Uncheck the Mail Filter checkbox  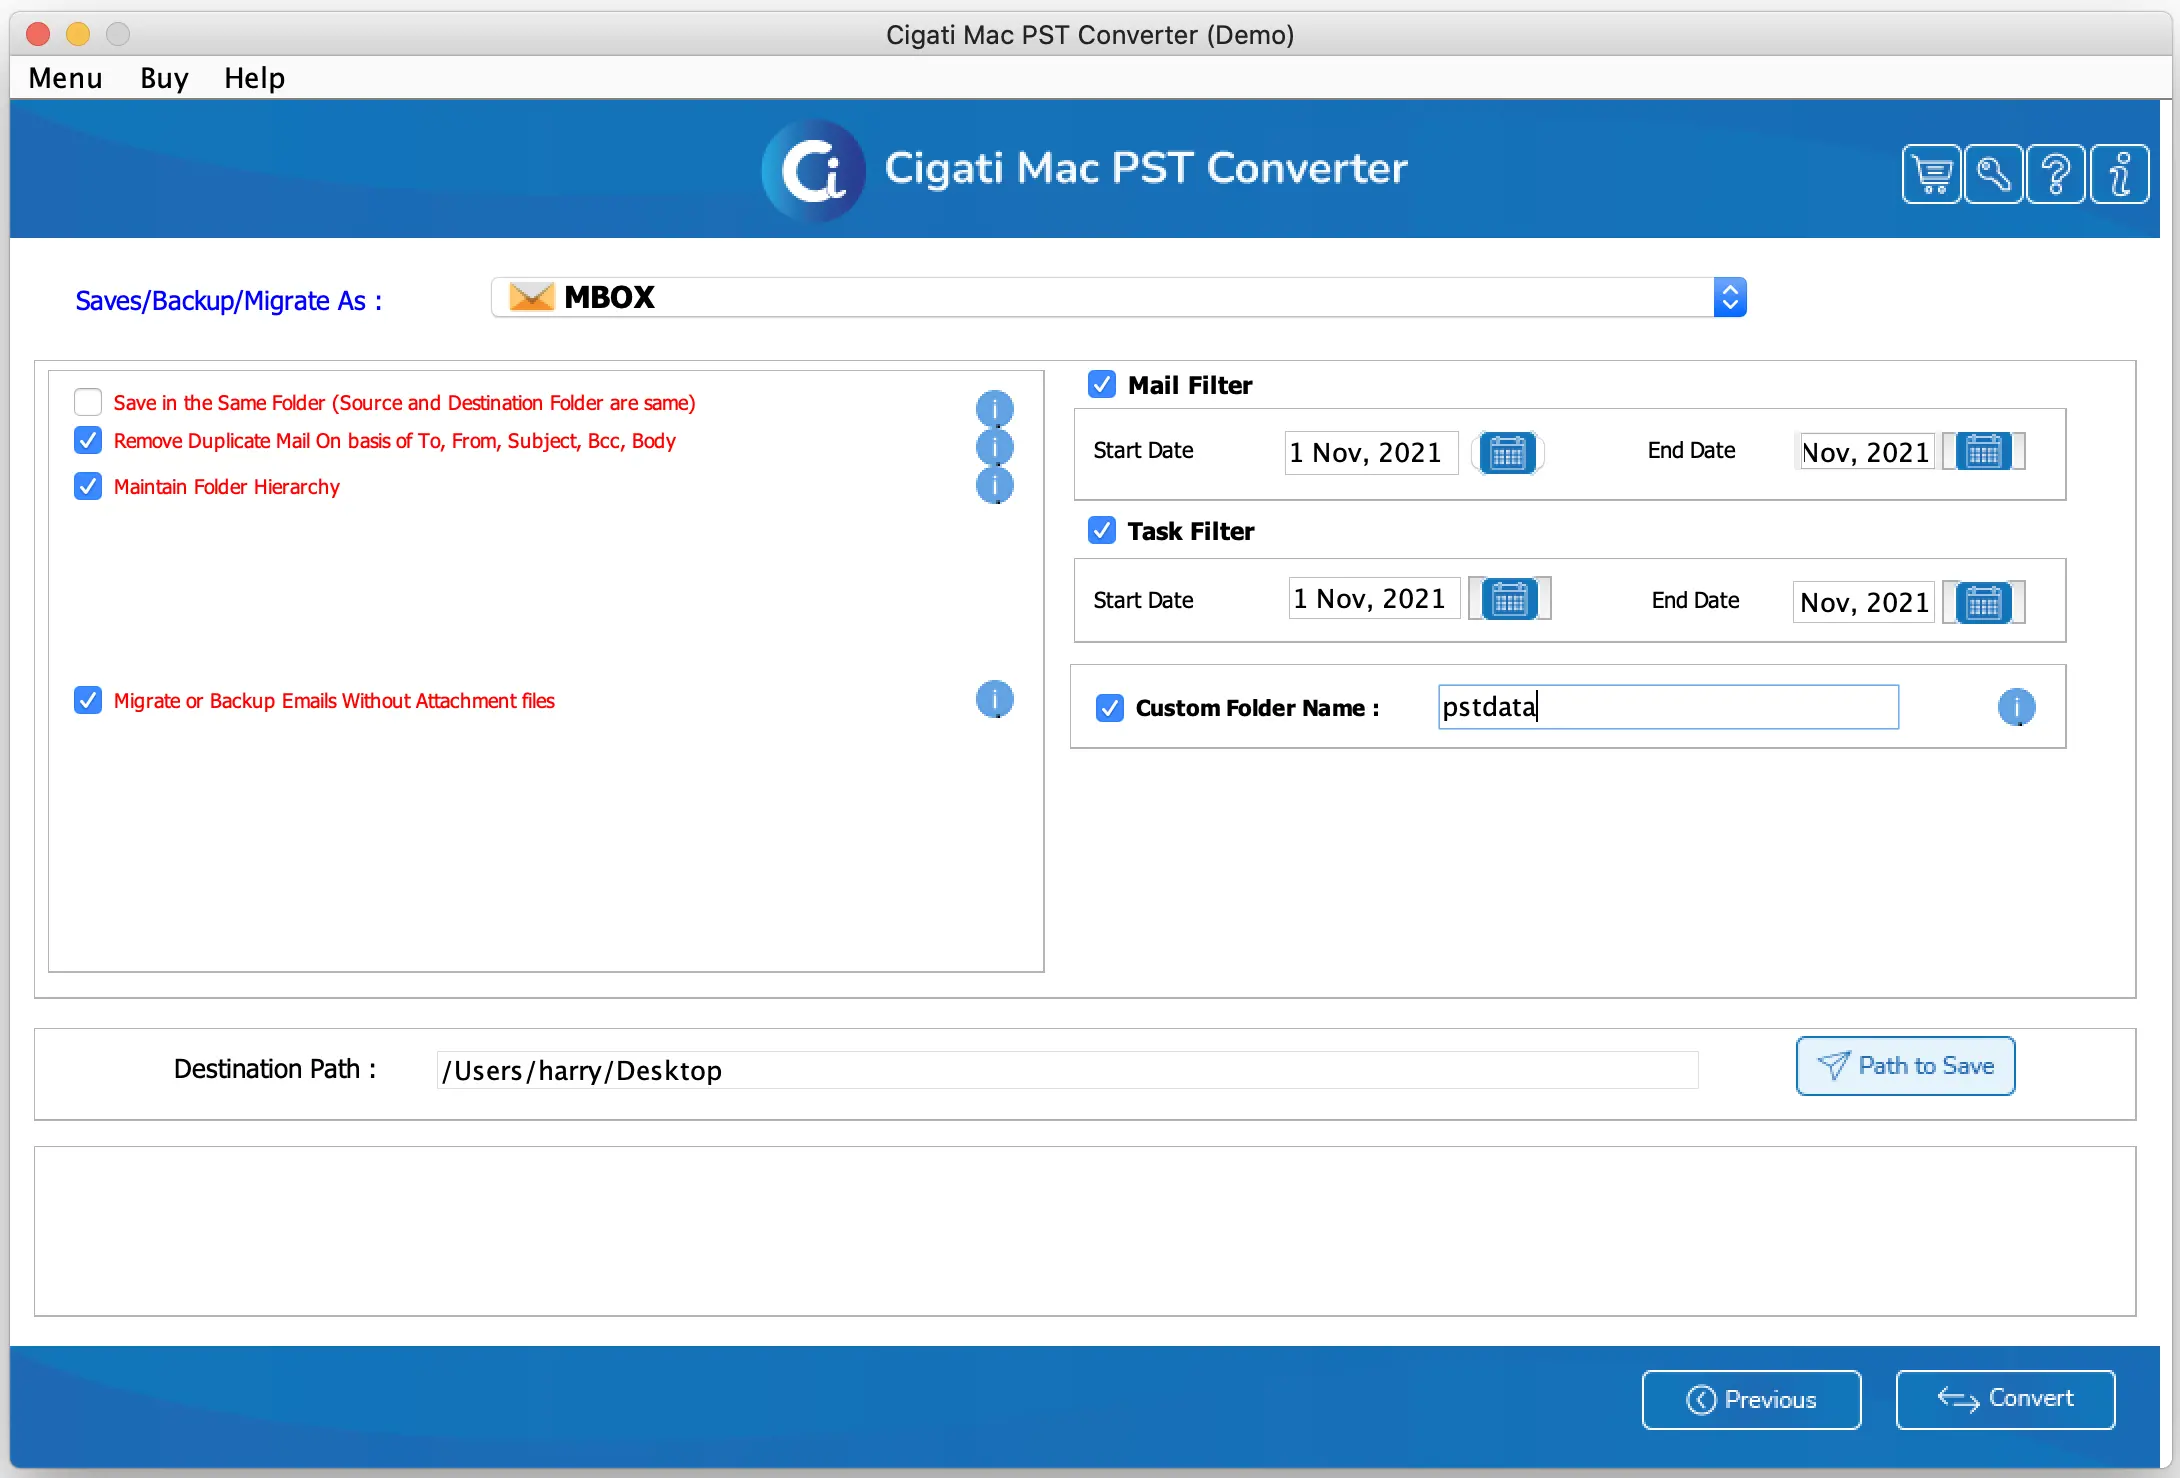click(1102, 384)
